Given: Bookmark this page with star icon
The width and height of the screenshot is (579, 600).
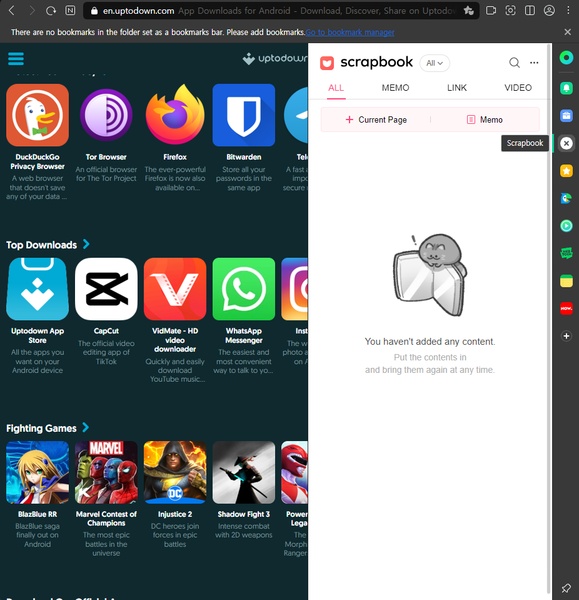Looking at the screenshot, I should click(468, 11).
